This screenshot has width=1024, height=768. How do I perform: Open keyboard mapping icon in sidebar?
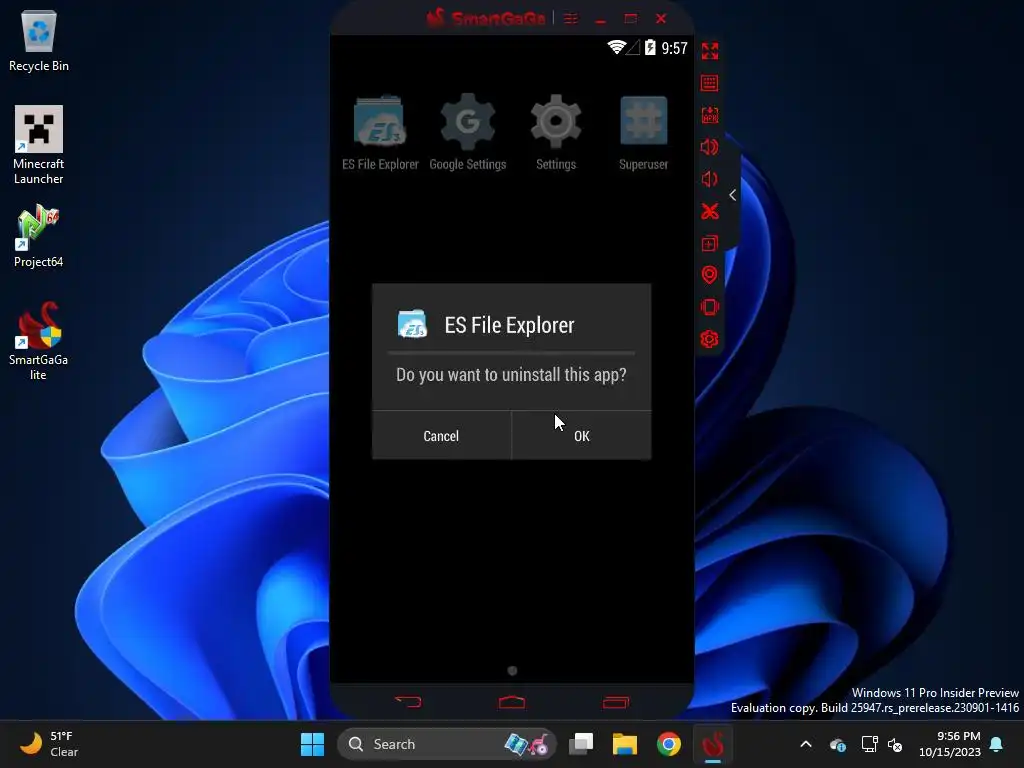pos(710,83)
